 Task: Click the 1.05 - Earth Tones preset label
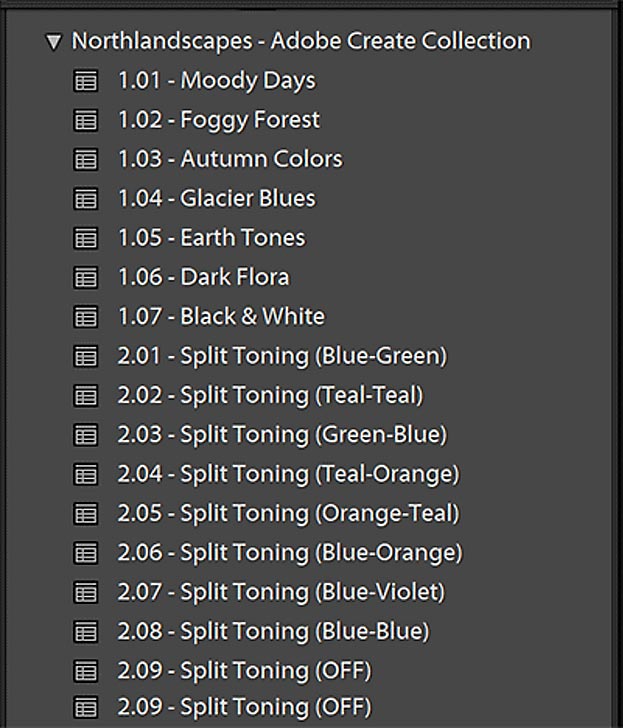tap(211, 238)
